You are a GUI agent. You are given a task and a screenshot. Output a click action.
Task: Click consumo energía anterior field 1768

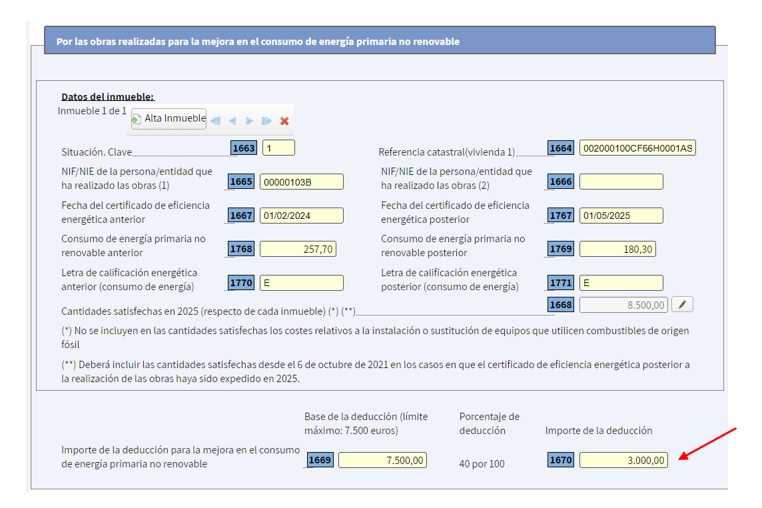coord(301,249)
